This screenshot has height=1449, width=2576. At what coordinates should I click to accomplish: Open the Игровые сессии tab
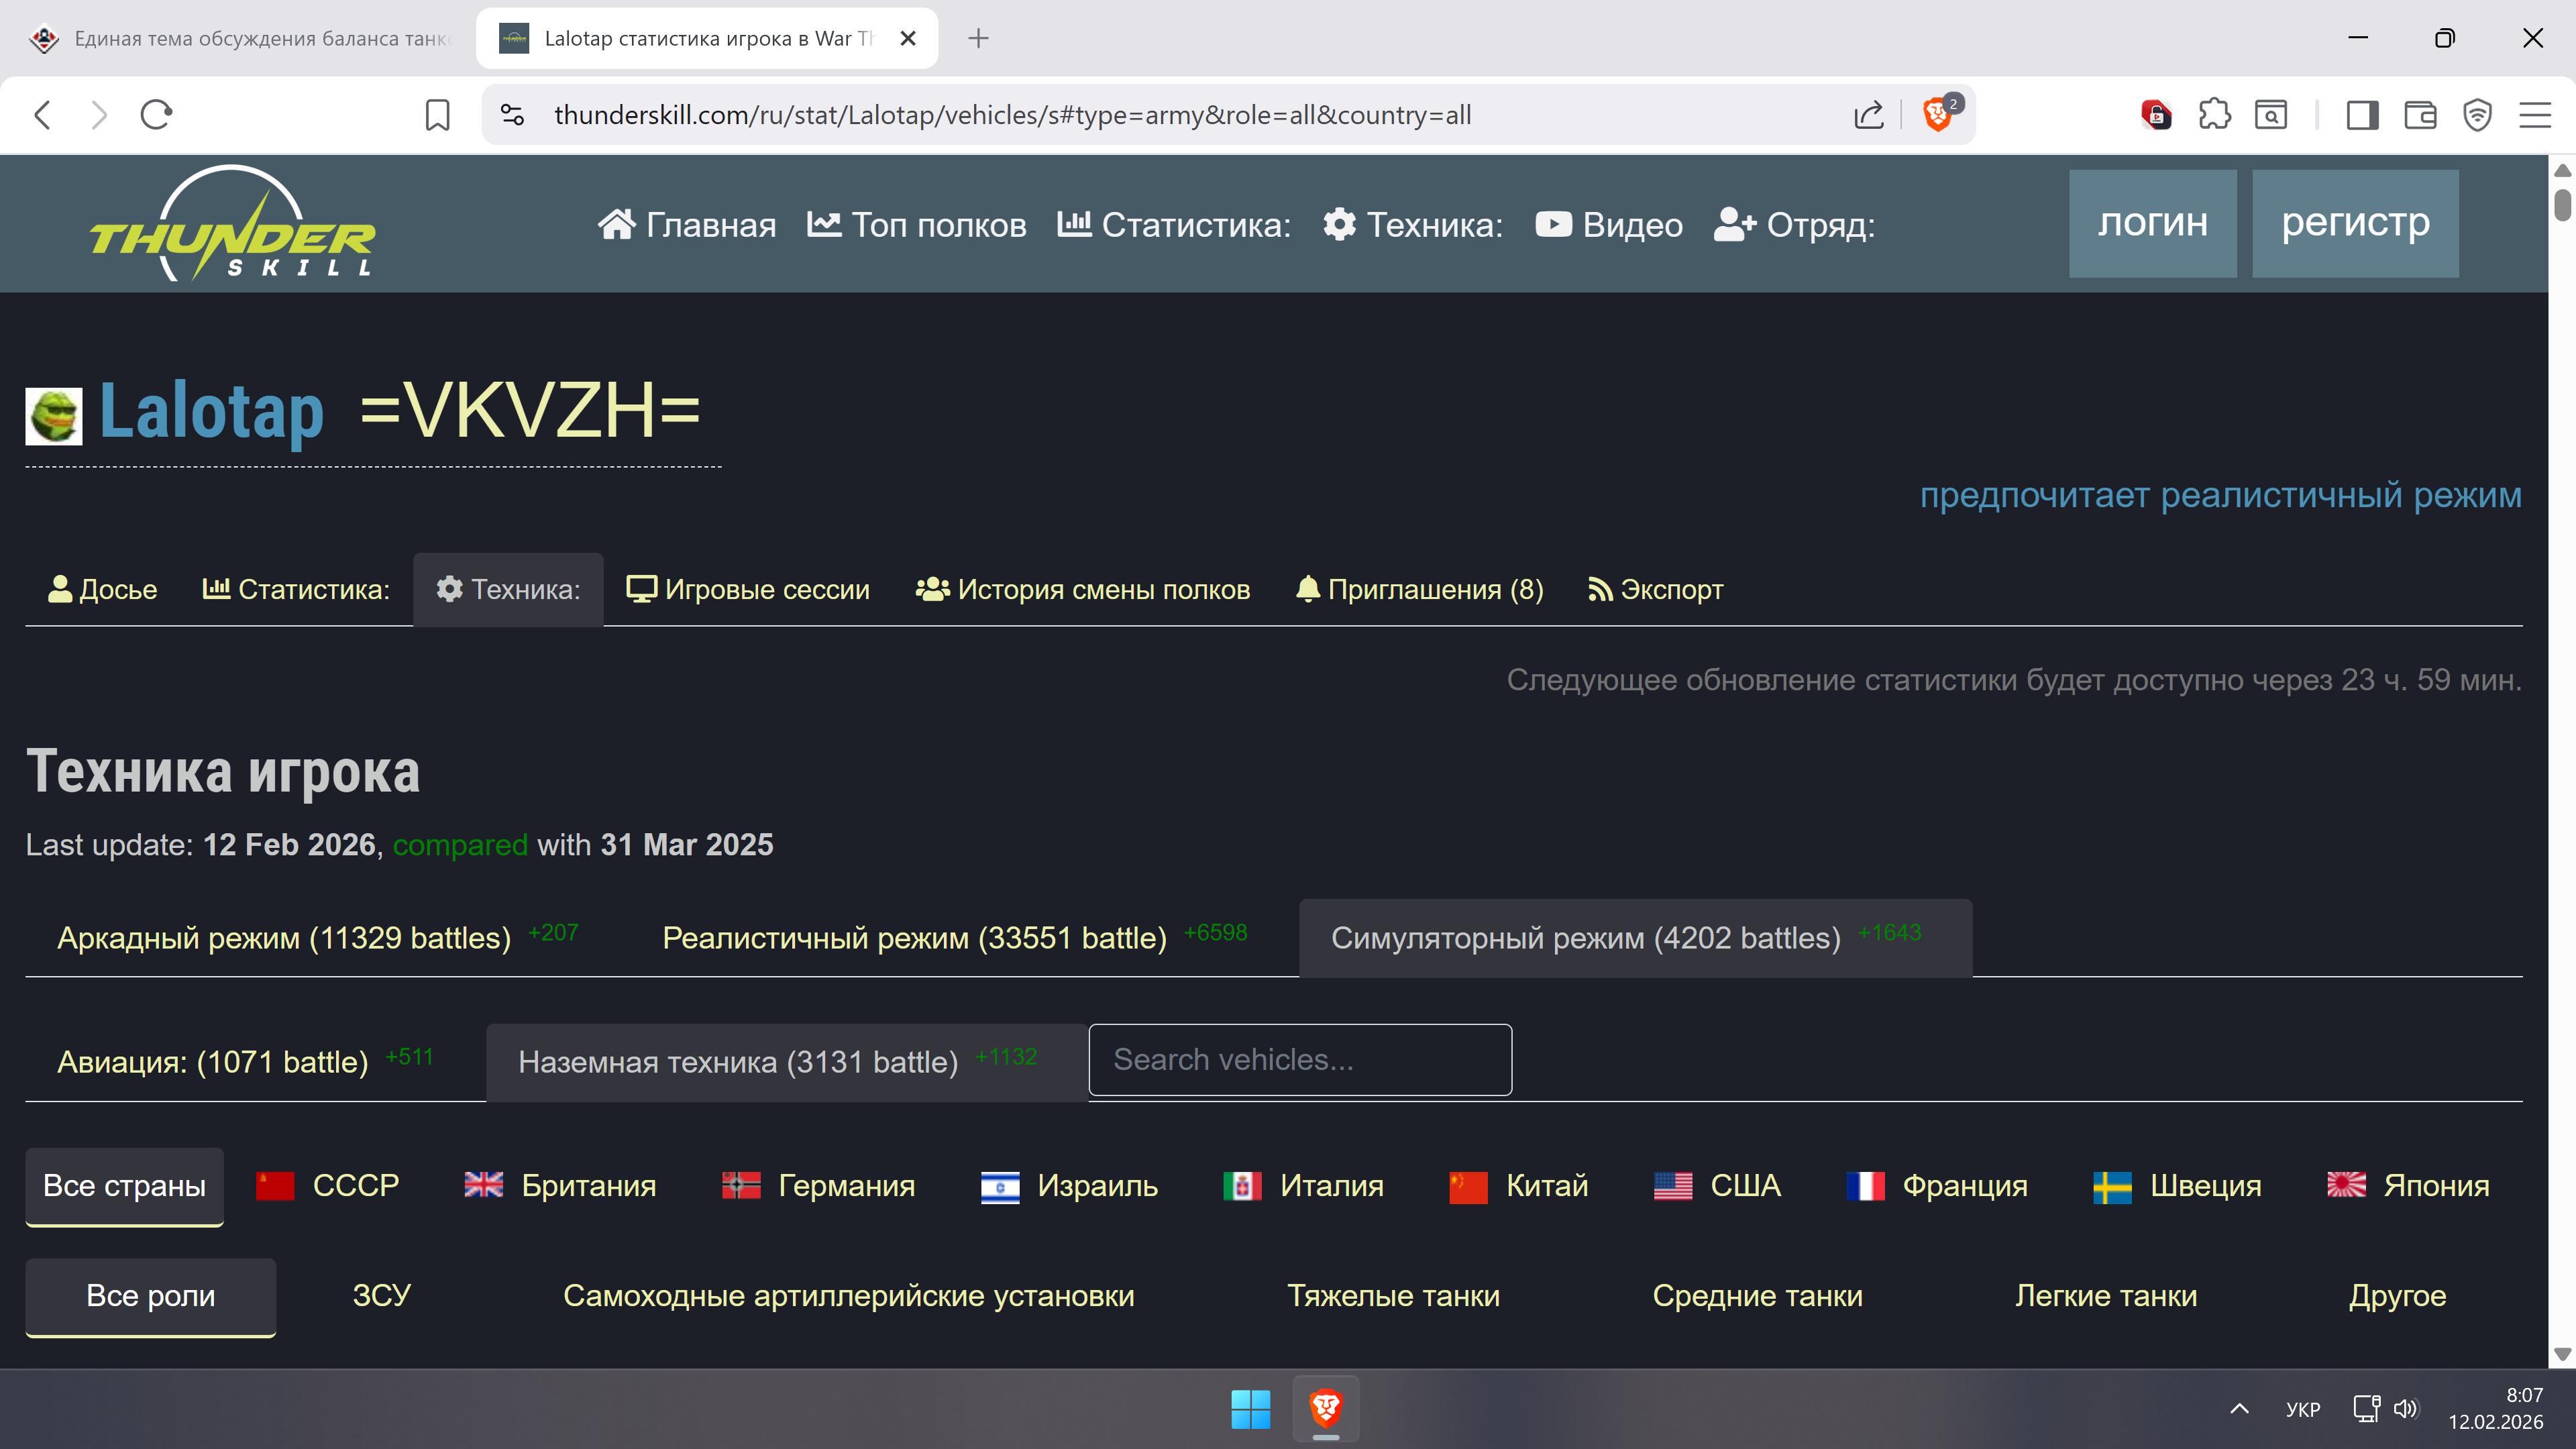click(747, 590)
